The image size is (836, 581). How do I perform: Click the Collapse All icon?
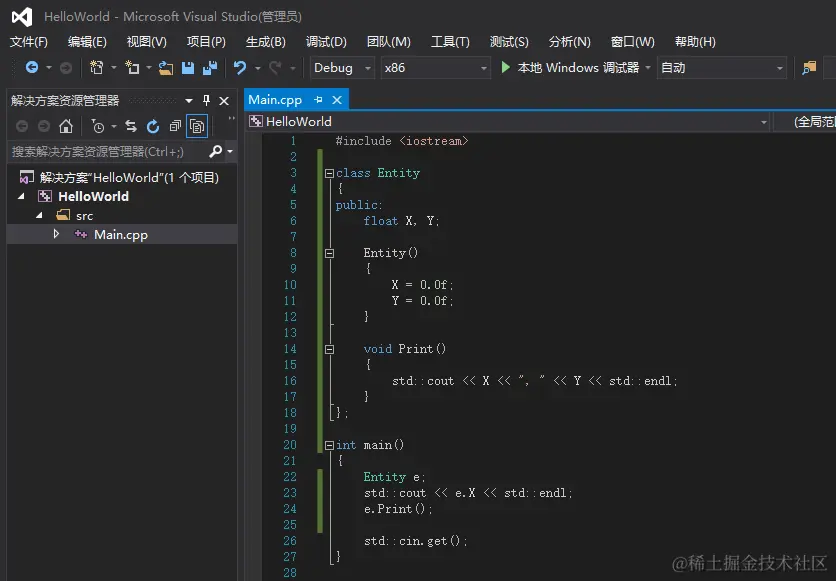(x=175, y=126)
